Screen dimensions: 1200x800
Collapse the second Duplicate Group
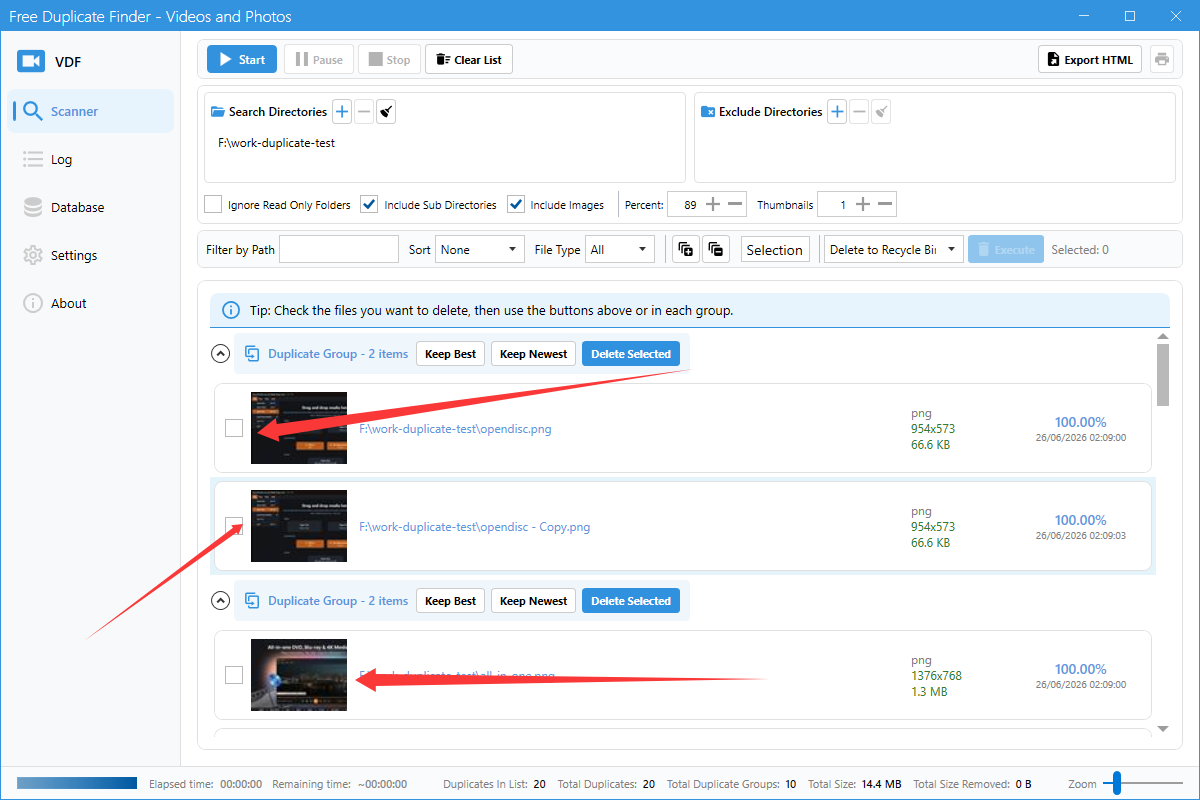coord(221,601)
